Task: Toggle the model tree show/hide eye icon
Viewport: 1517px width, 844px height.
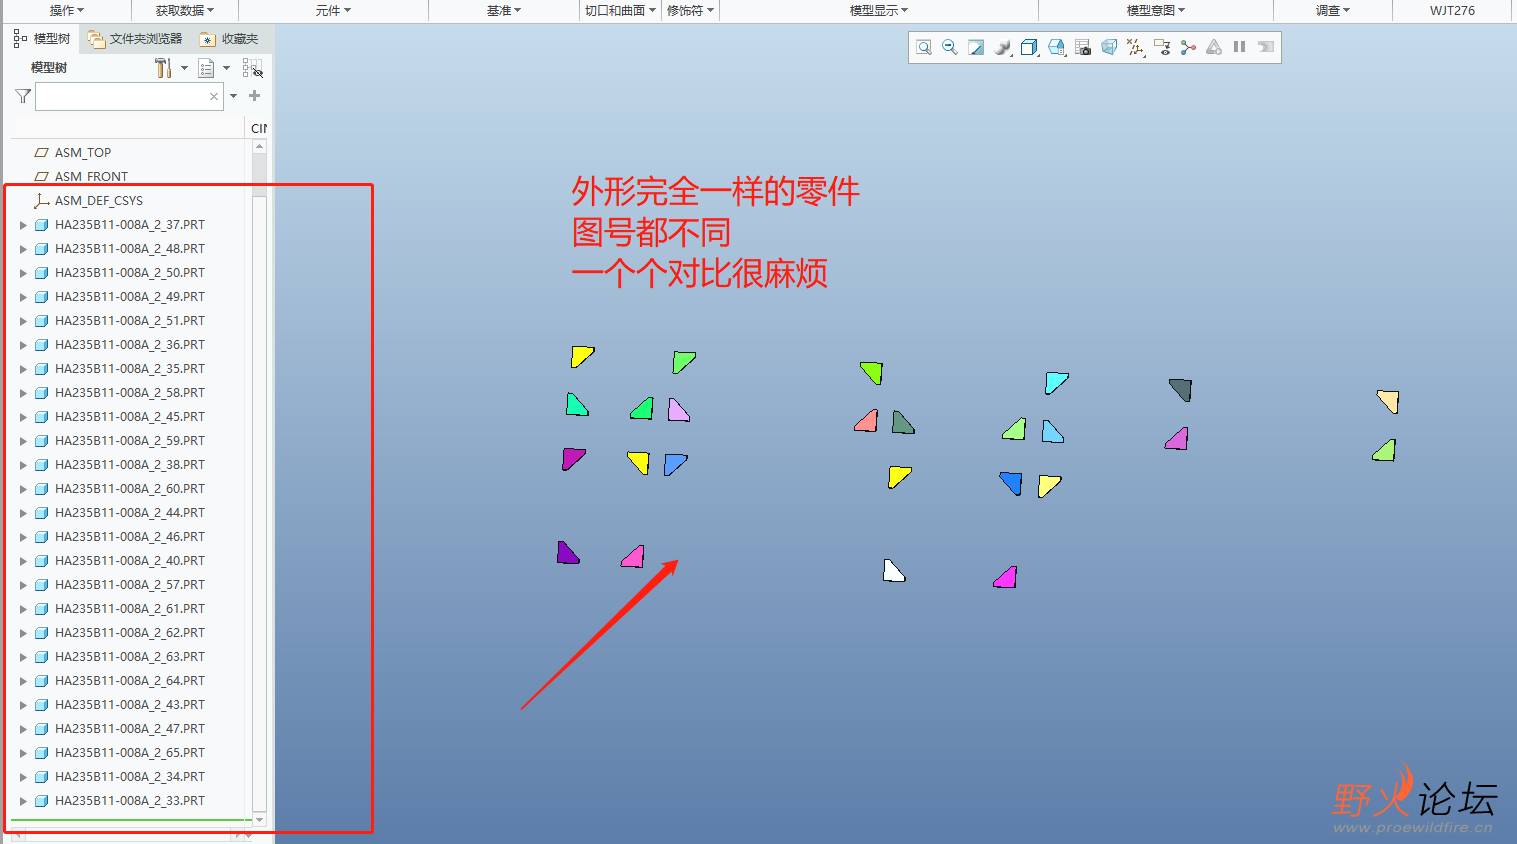Action: 252,68
